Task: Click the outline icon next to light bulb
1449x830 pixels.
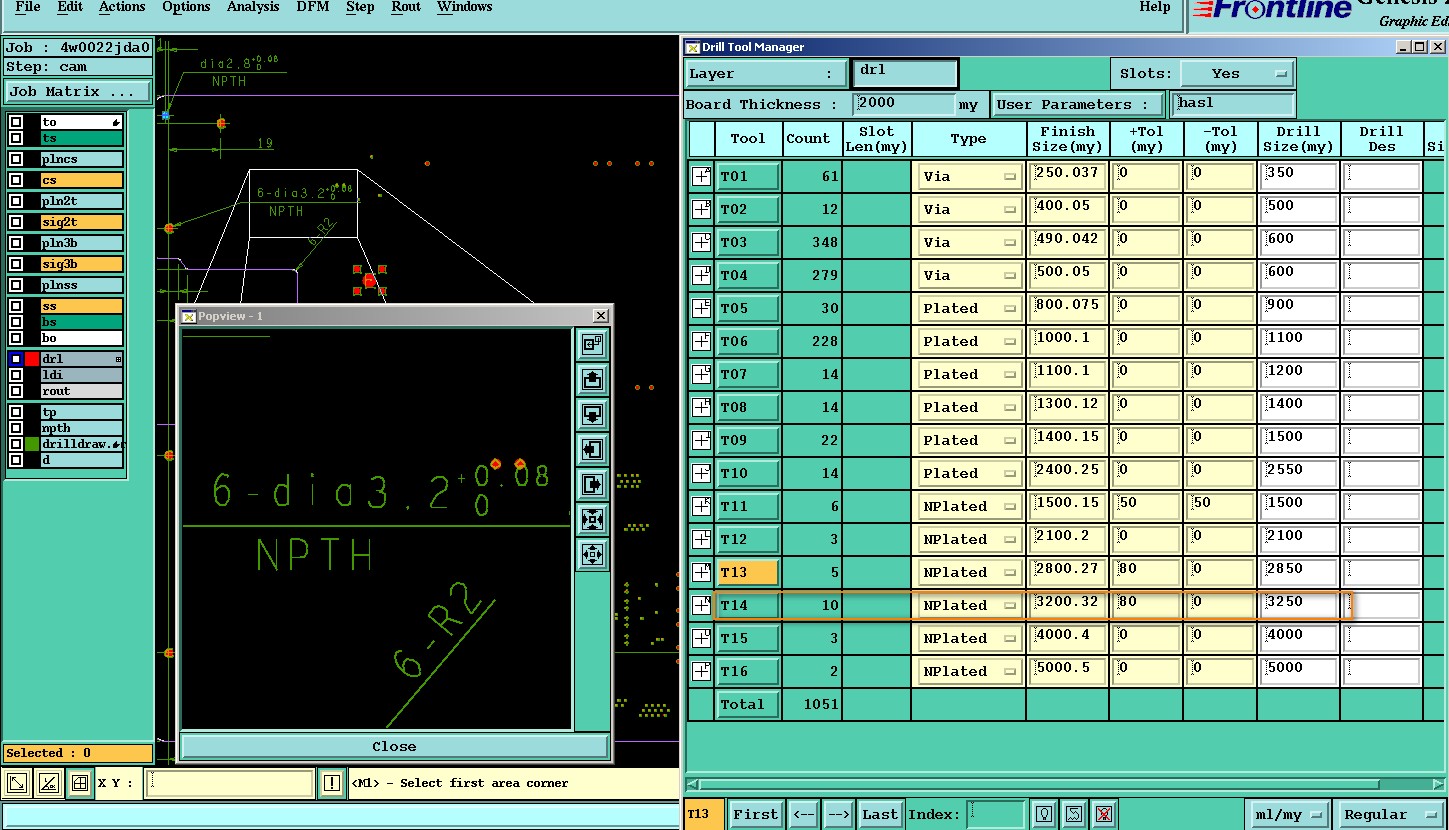Action: (x=1073, y=814)
